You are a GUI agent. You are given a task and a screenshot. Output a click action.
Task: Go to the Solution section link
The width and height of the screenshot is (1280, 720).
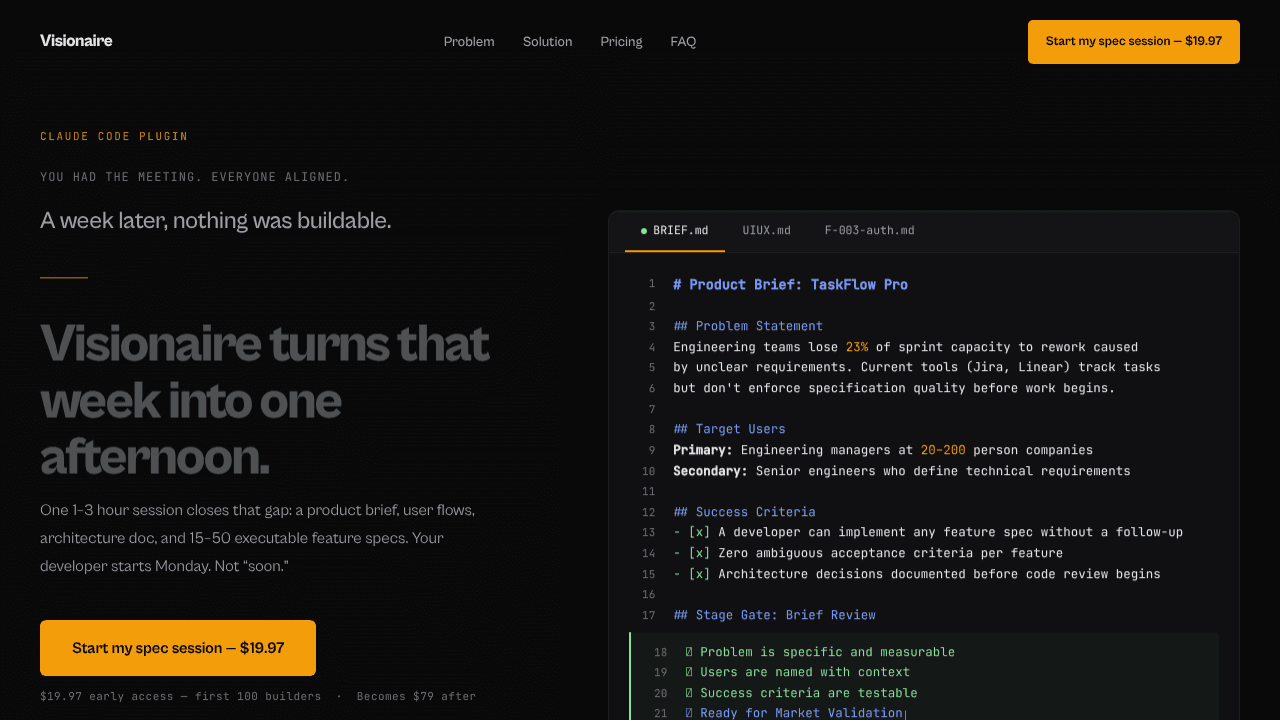click(x=548, y=42)
